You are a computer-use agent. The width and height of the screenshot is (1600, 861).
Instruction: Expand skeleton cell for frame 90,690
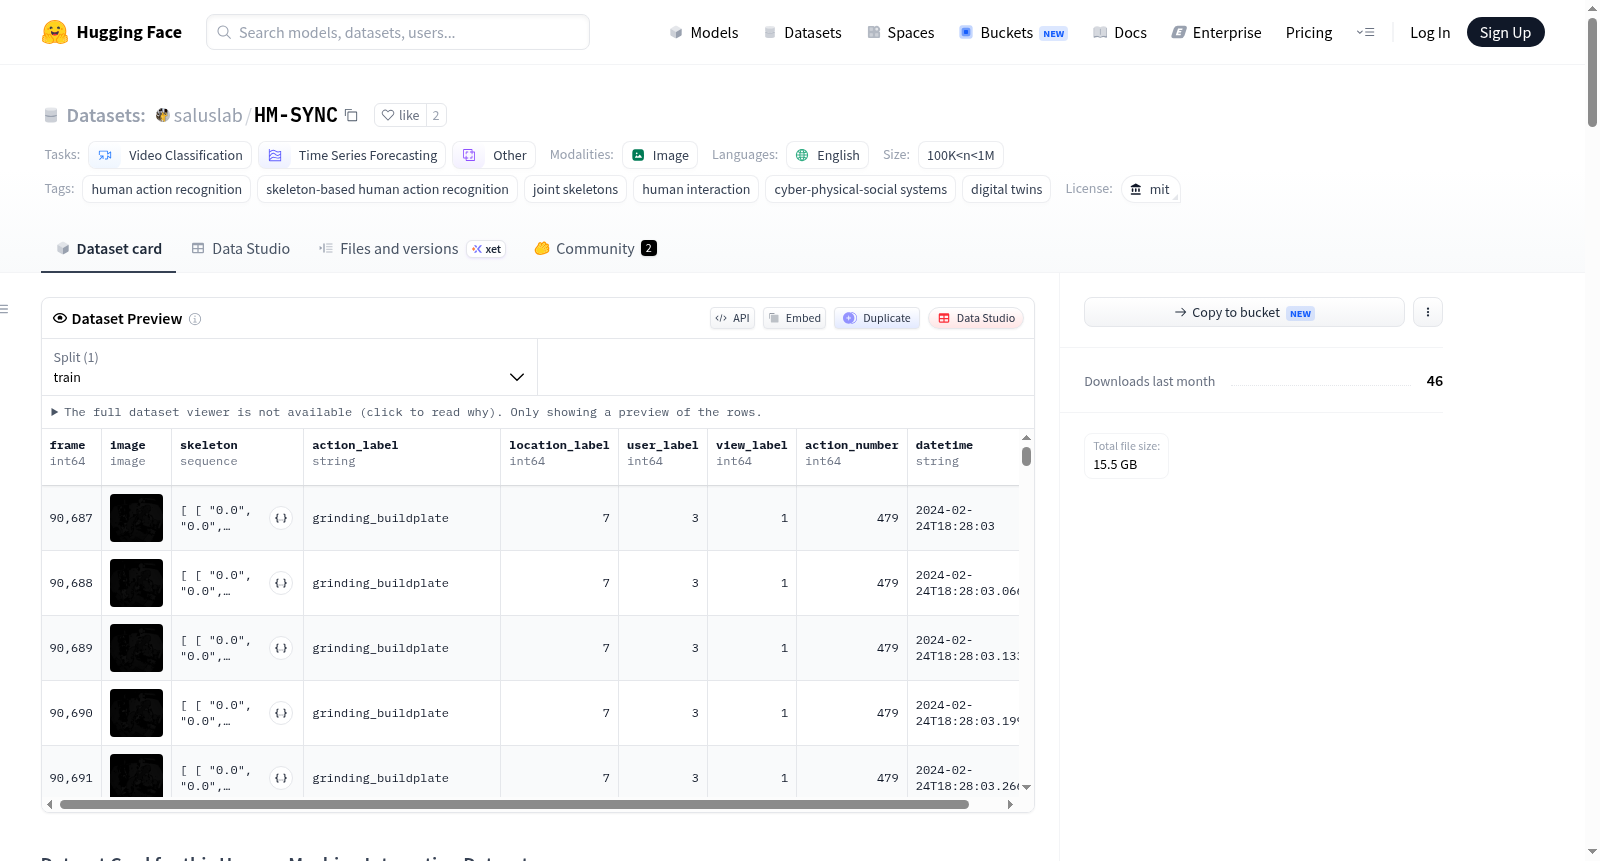[281, 713]
